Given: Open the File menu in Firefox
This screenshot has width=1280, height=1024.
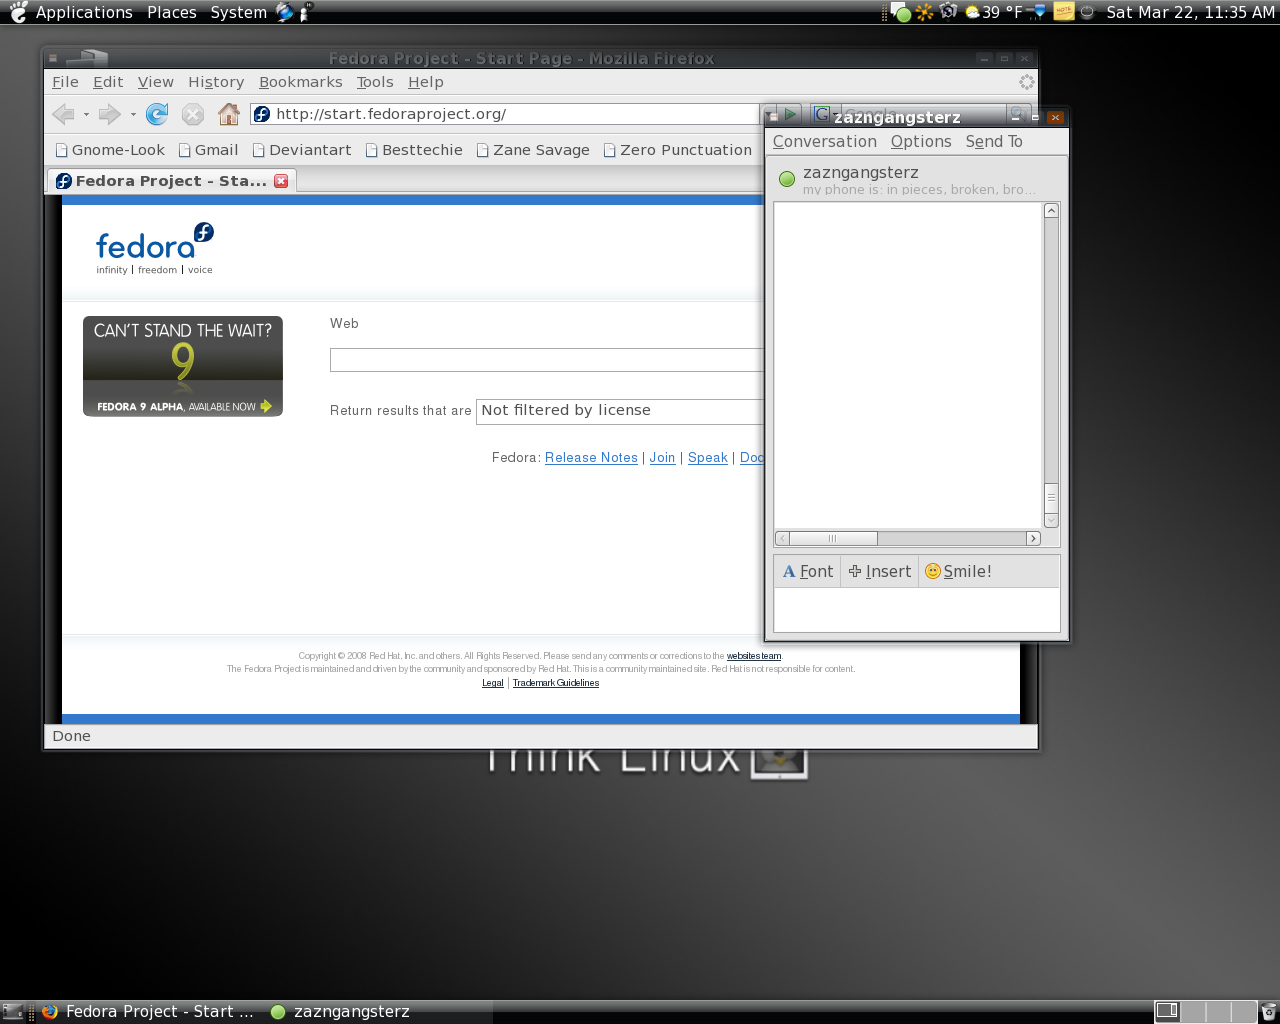Looking at the screenshot, I should (65, 82).
